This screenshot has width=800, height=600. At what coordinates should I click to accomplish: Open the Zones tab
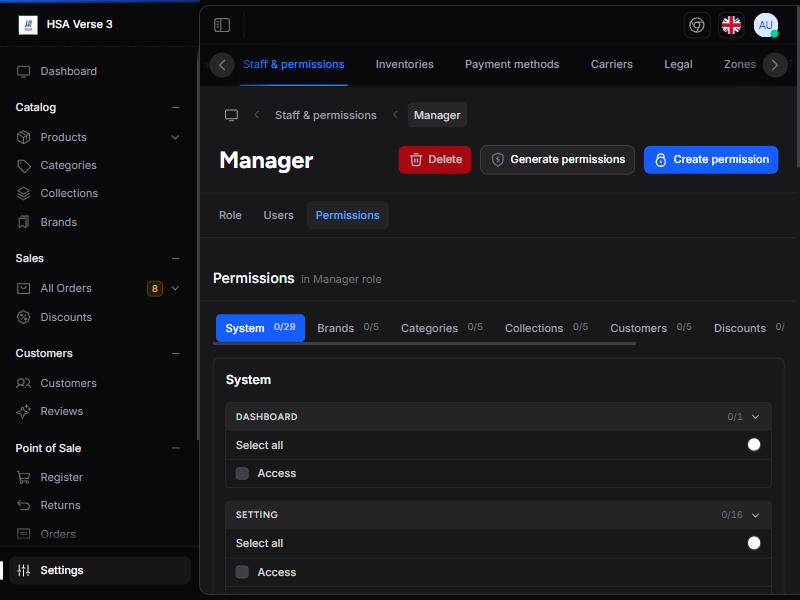coord(739,64)
